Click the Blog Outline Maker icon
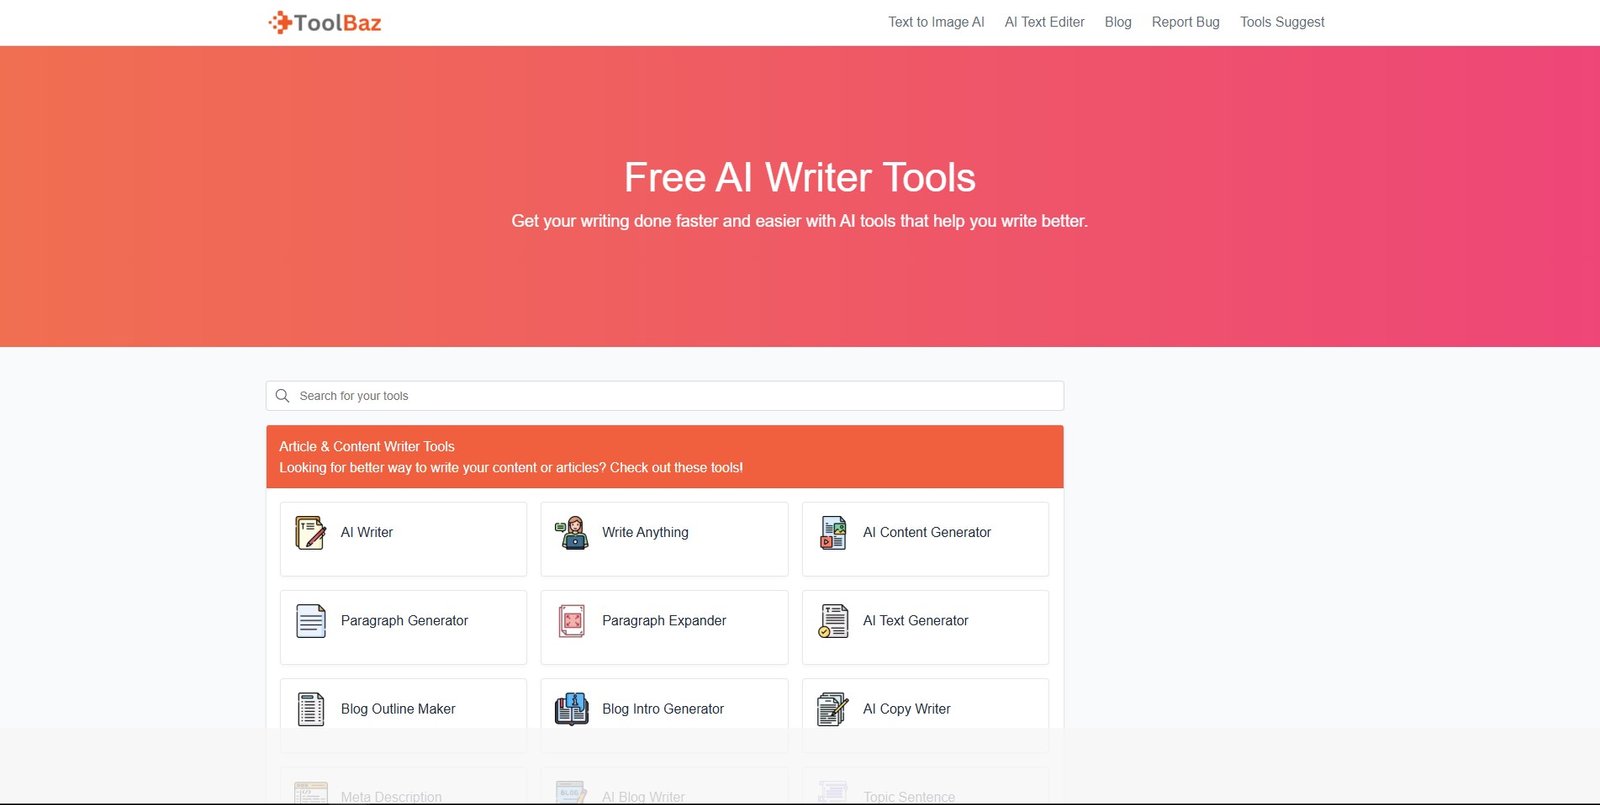Viewport: 1600px width, 805px height. [x=310, y=709]
